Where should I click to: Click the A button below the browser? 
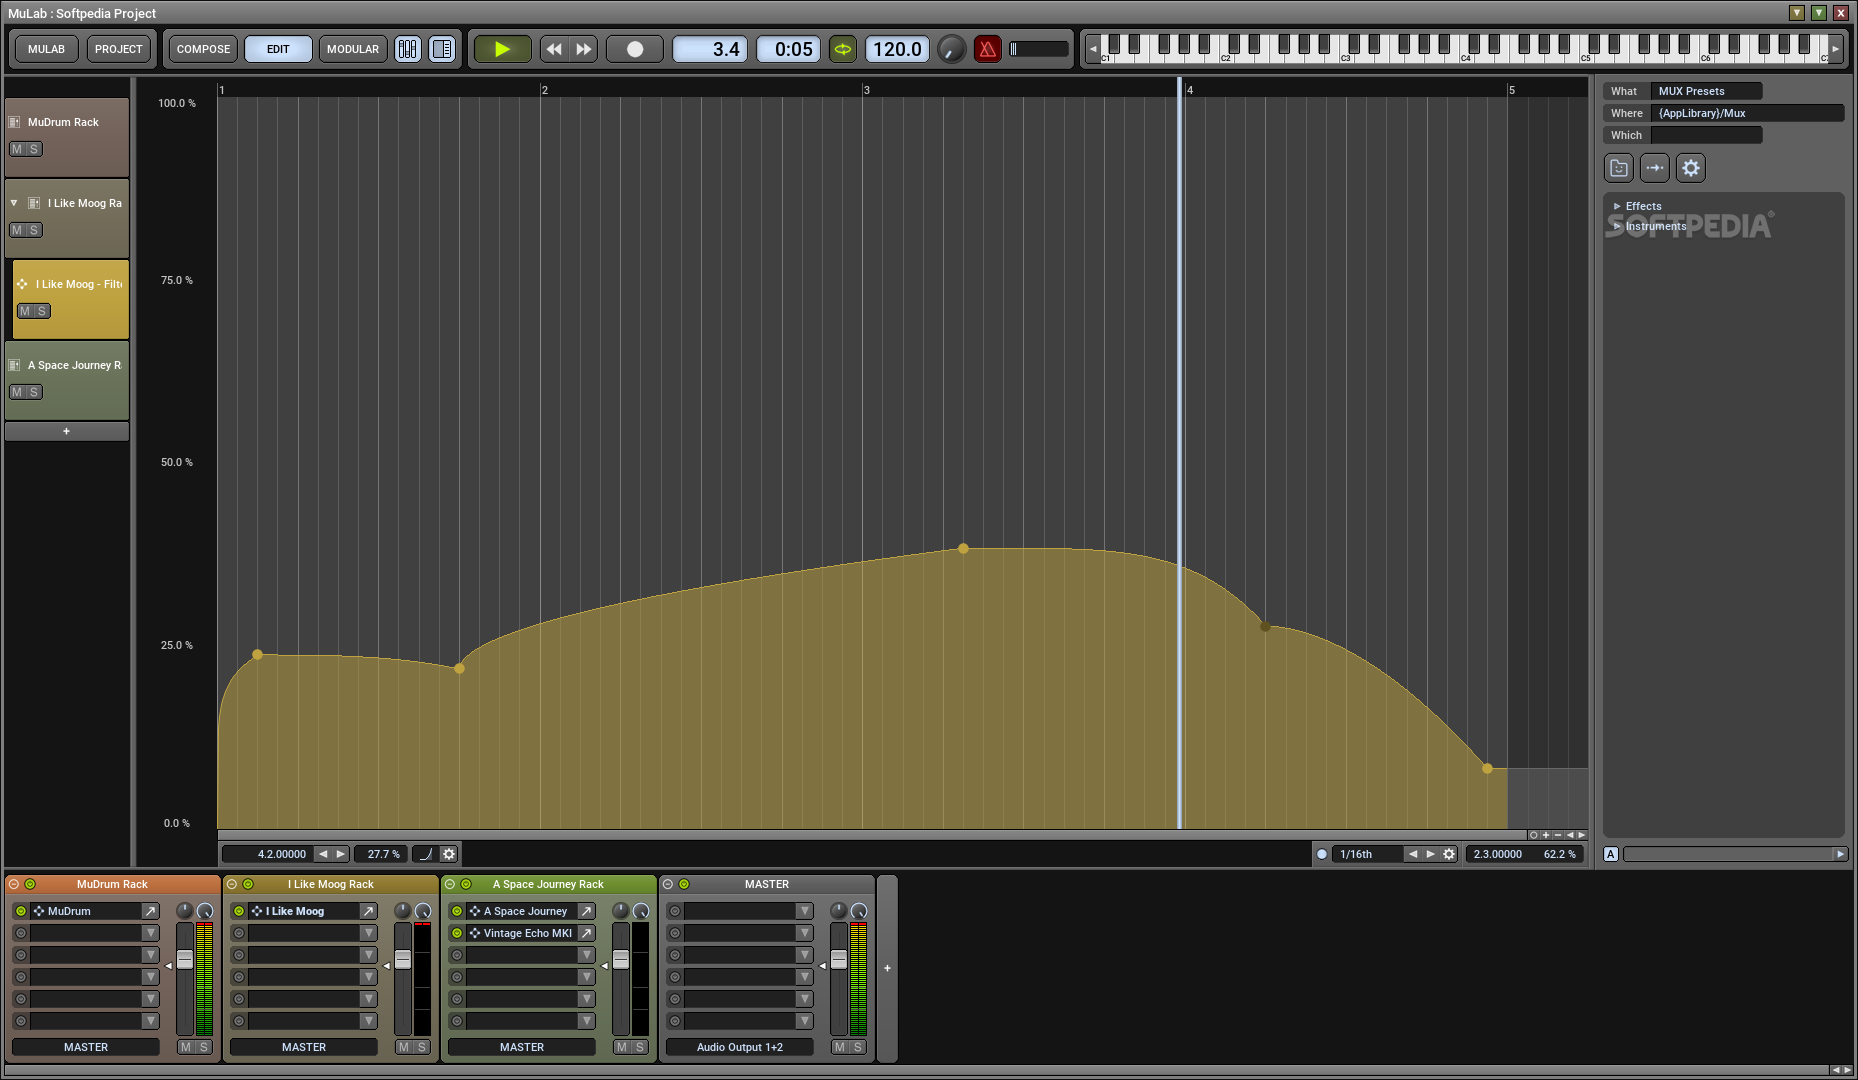[1611, 854]
